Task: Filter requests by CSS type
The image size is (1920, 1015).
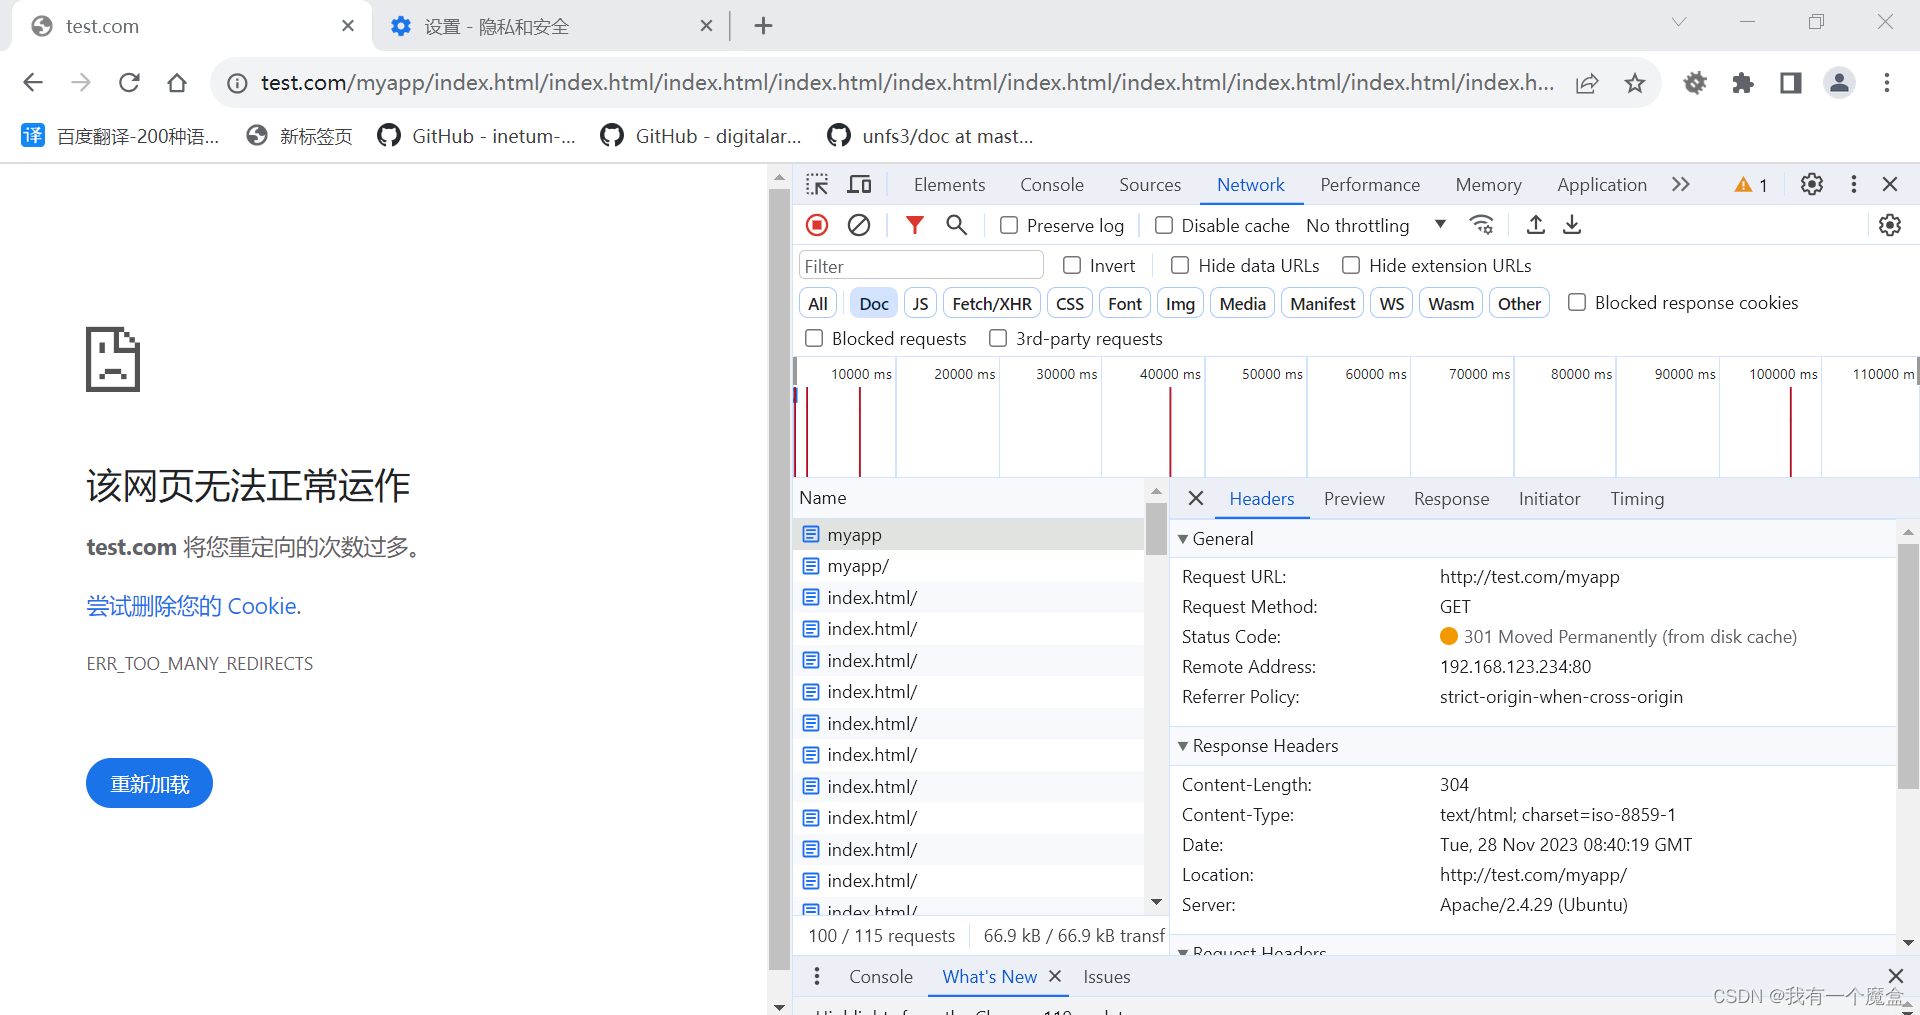Action: click(1070, 304)
